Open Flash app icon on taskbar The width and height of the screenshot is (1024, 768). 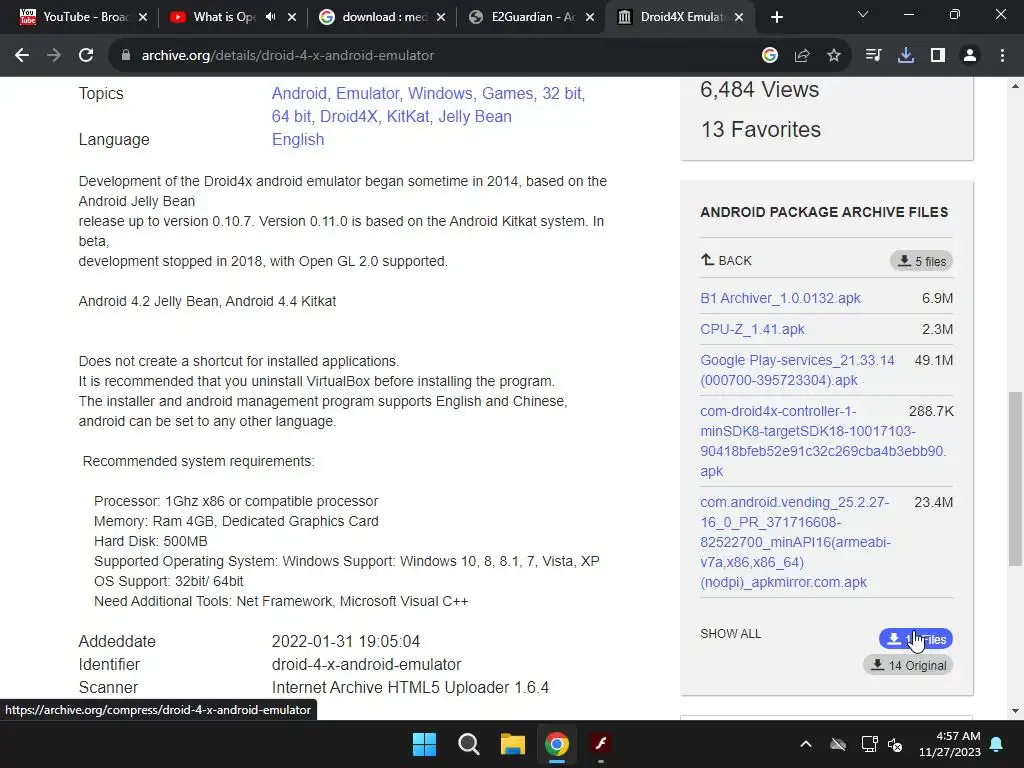click(601, 744)
